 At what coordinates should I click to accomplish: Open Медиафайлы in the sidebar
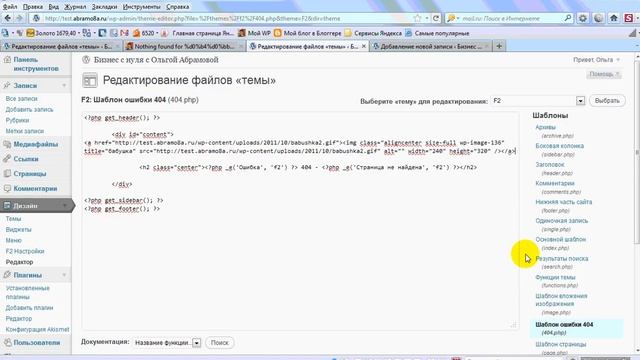click(x=36, y=144)
